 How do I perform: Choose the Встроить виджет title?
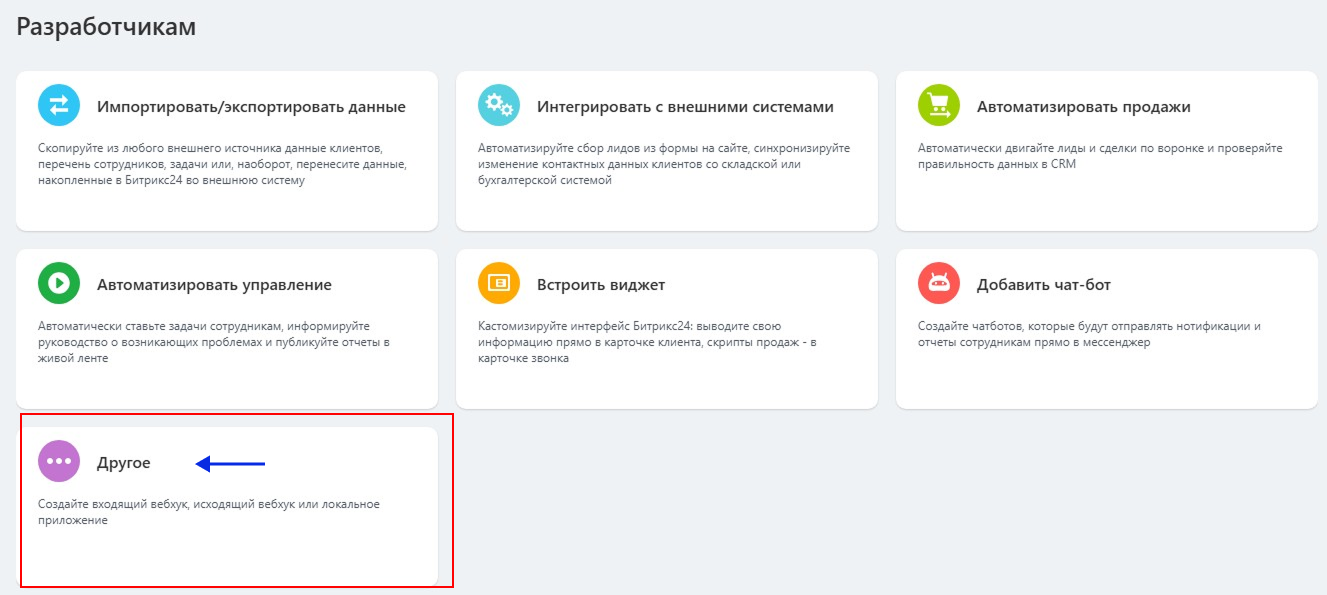601,285
